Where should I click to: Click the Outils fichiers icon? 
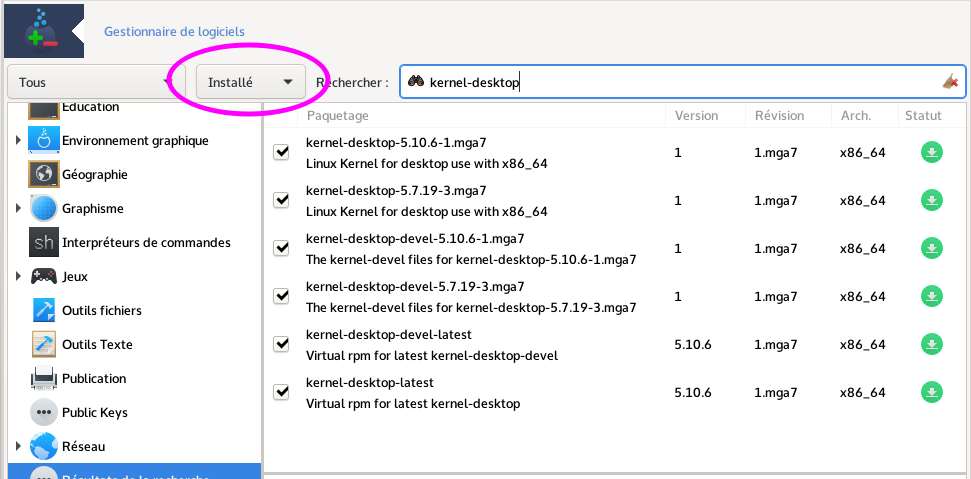coord(43,310)
